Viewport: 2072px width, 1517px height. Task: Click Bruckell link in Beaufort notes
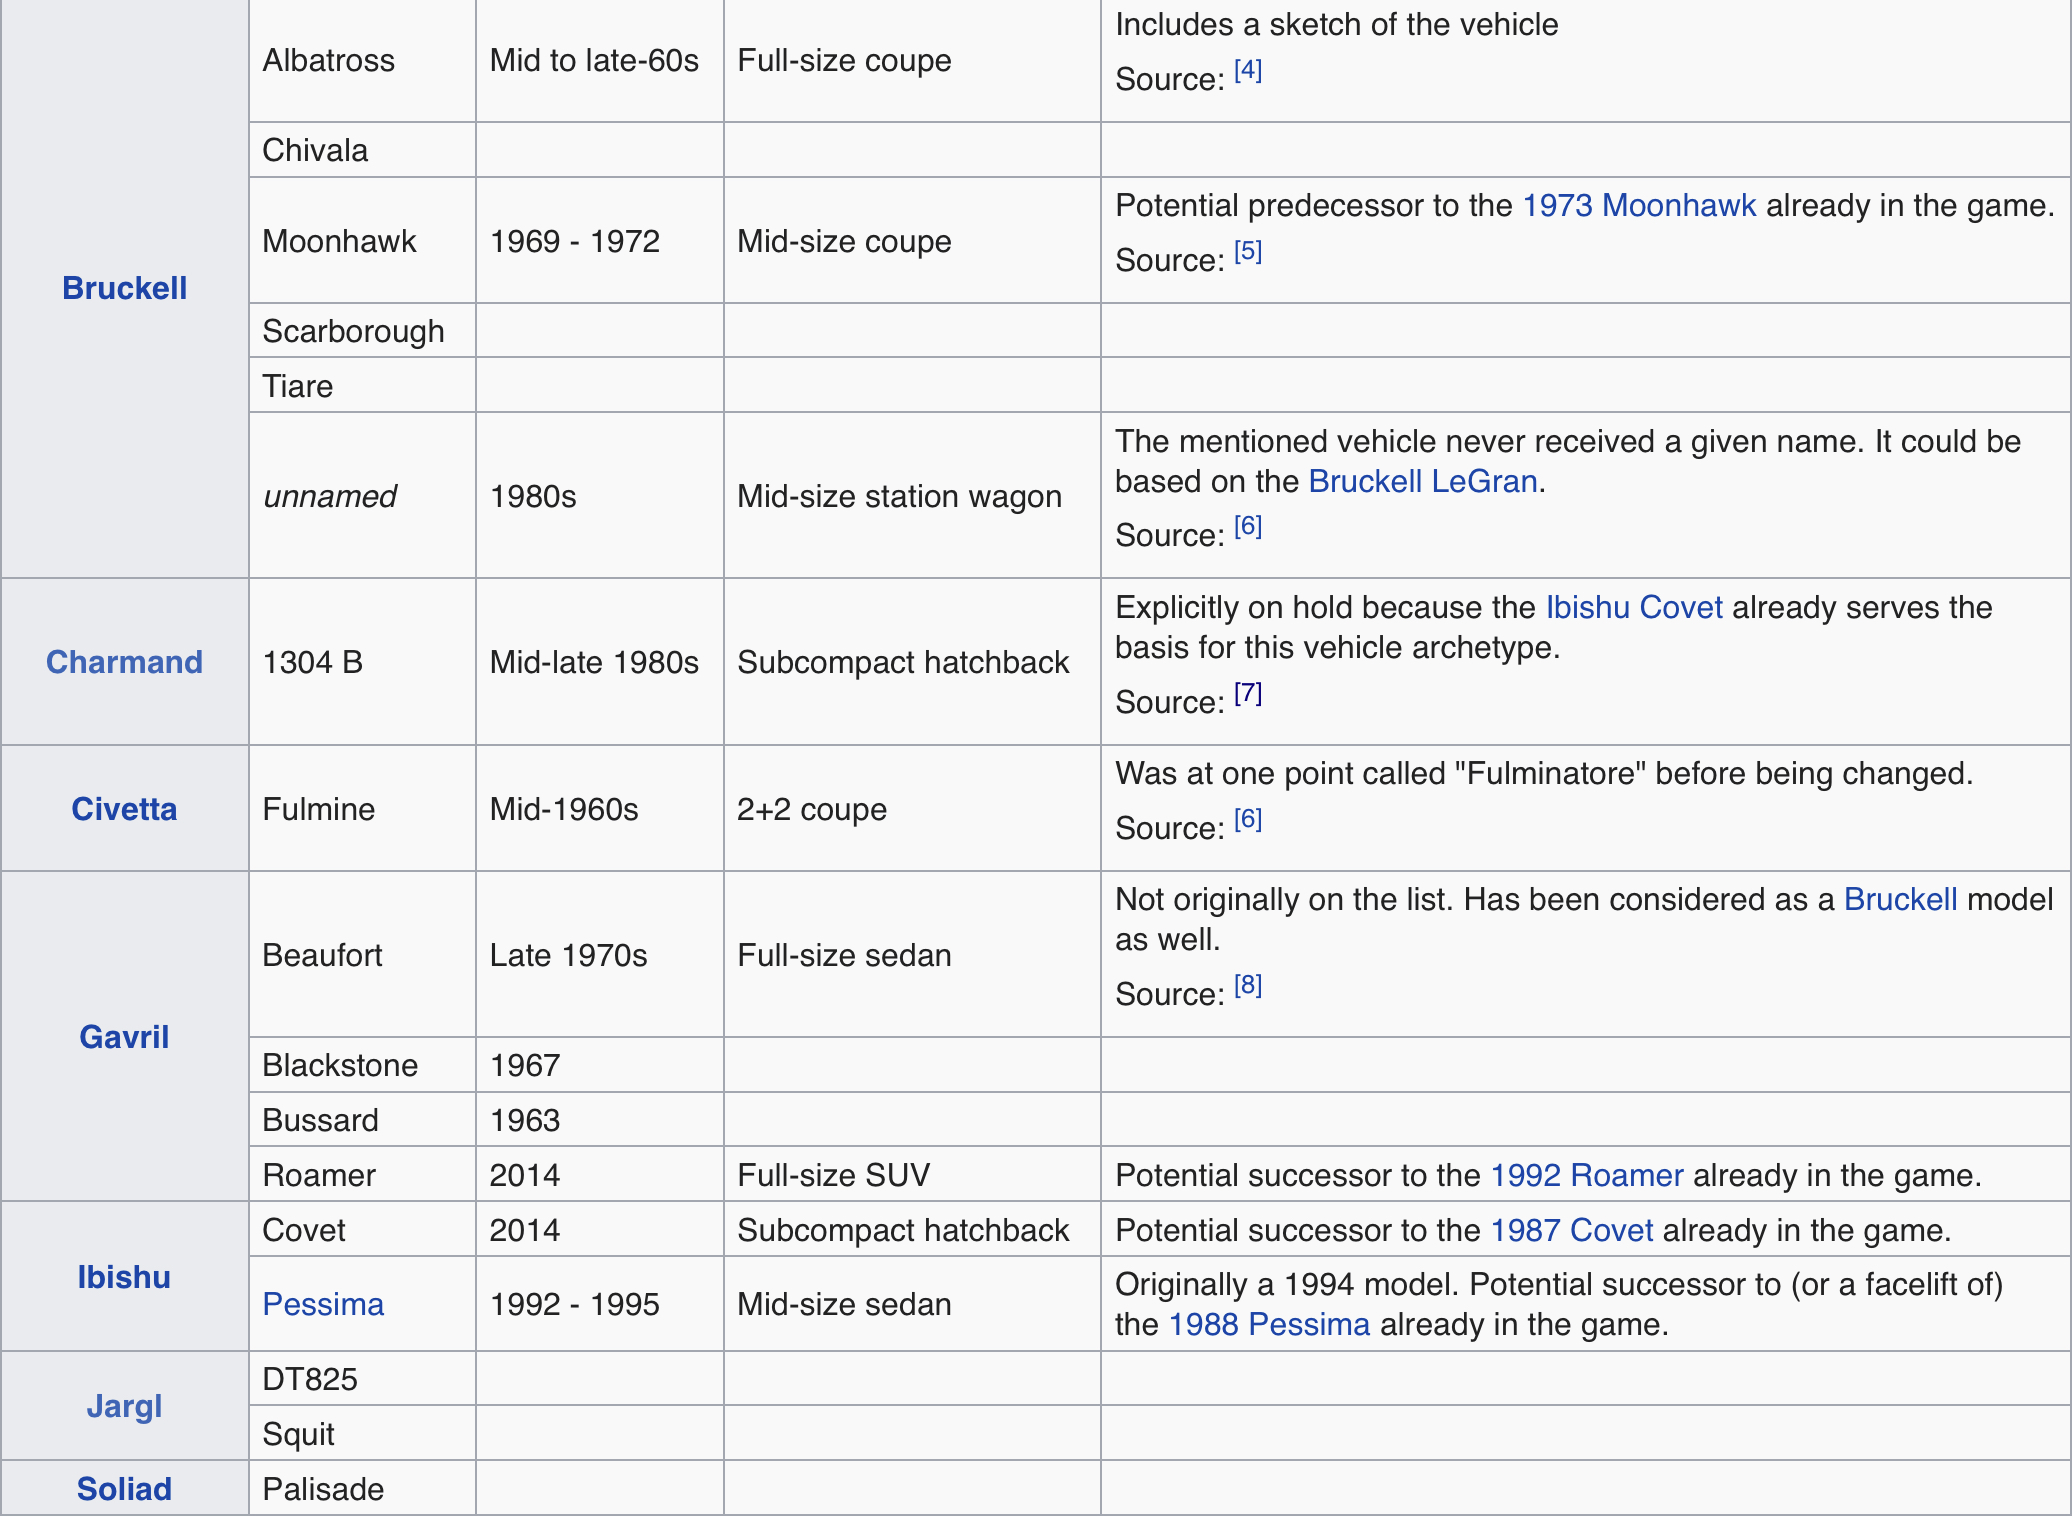[1899, 899]
